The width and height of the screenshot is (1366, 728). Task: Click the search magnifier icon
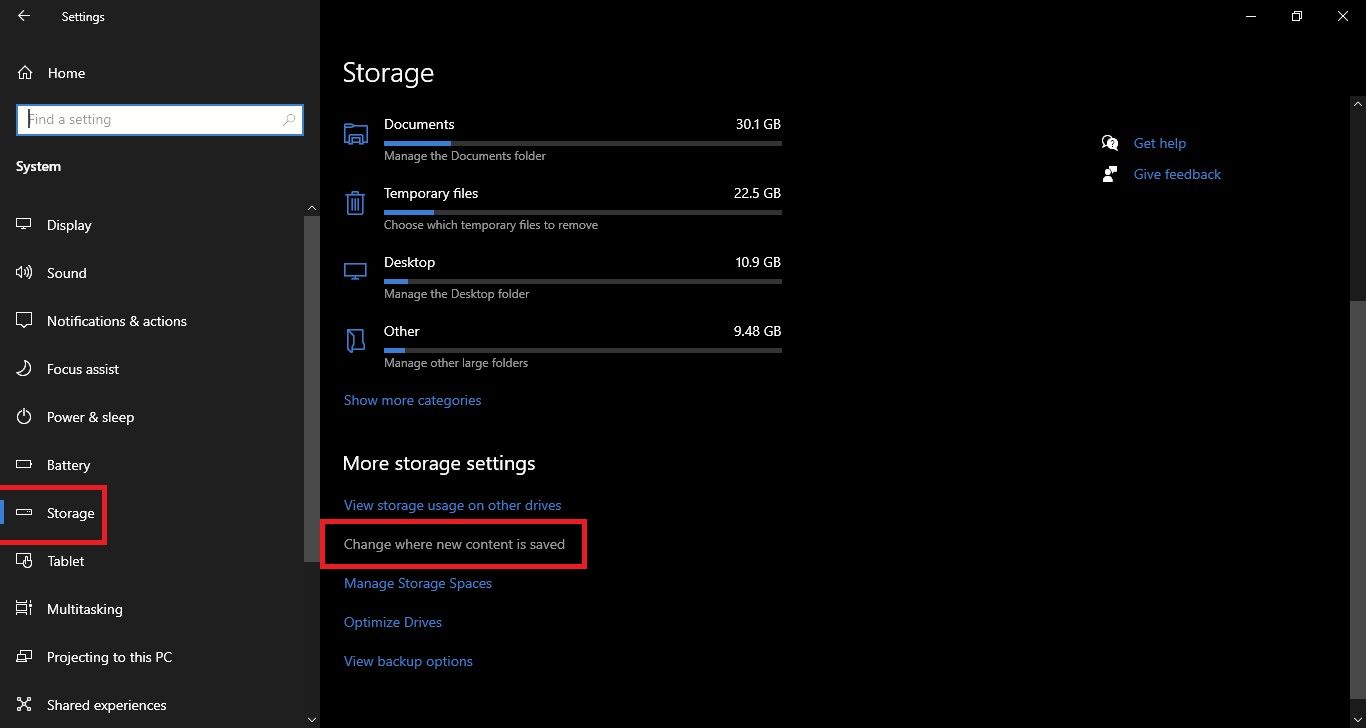[290, 119]
